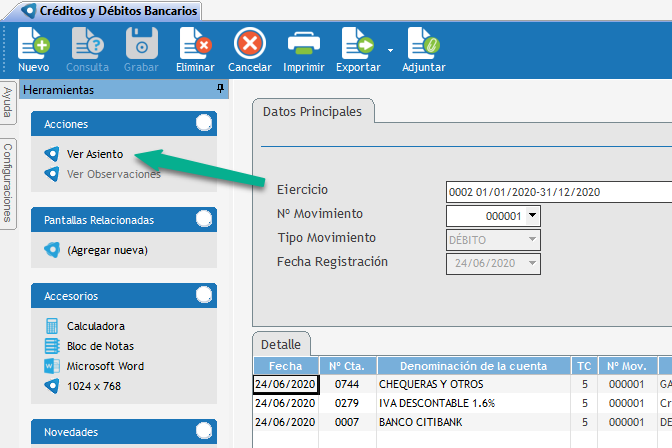The width and height of the screenshot is (672, 448).
Task: Open the Configuraciones side tab
Action: coord(8,182)
